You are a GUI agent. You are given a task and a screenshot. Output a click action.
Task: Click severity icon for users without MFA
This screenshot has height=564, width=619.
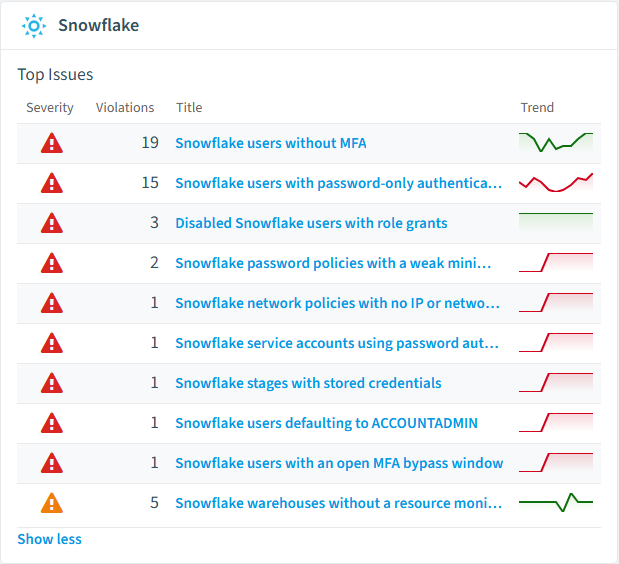52,143
